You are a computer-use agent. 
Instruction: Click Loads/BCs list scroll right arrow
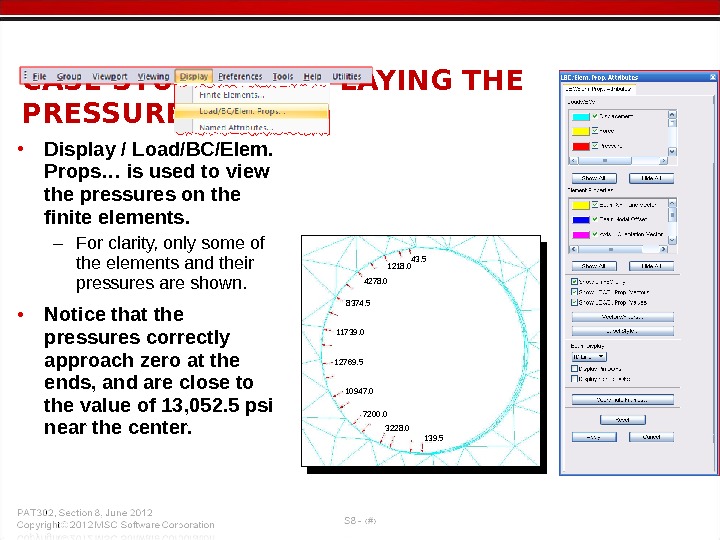663,161
